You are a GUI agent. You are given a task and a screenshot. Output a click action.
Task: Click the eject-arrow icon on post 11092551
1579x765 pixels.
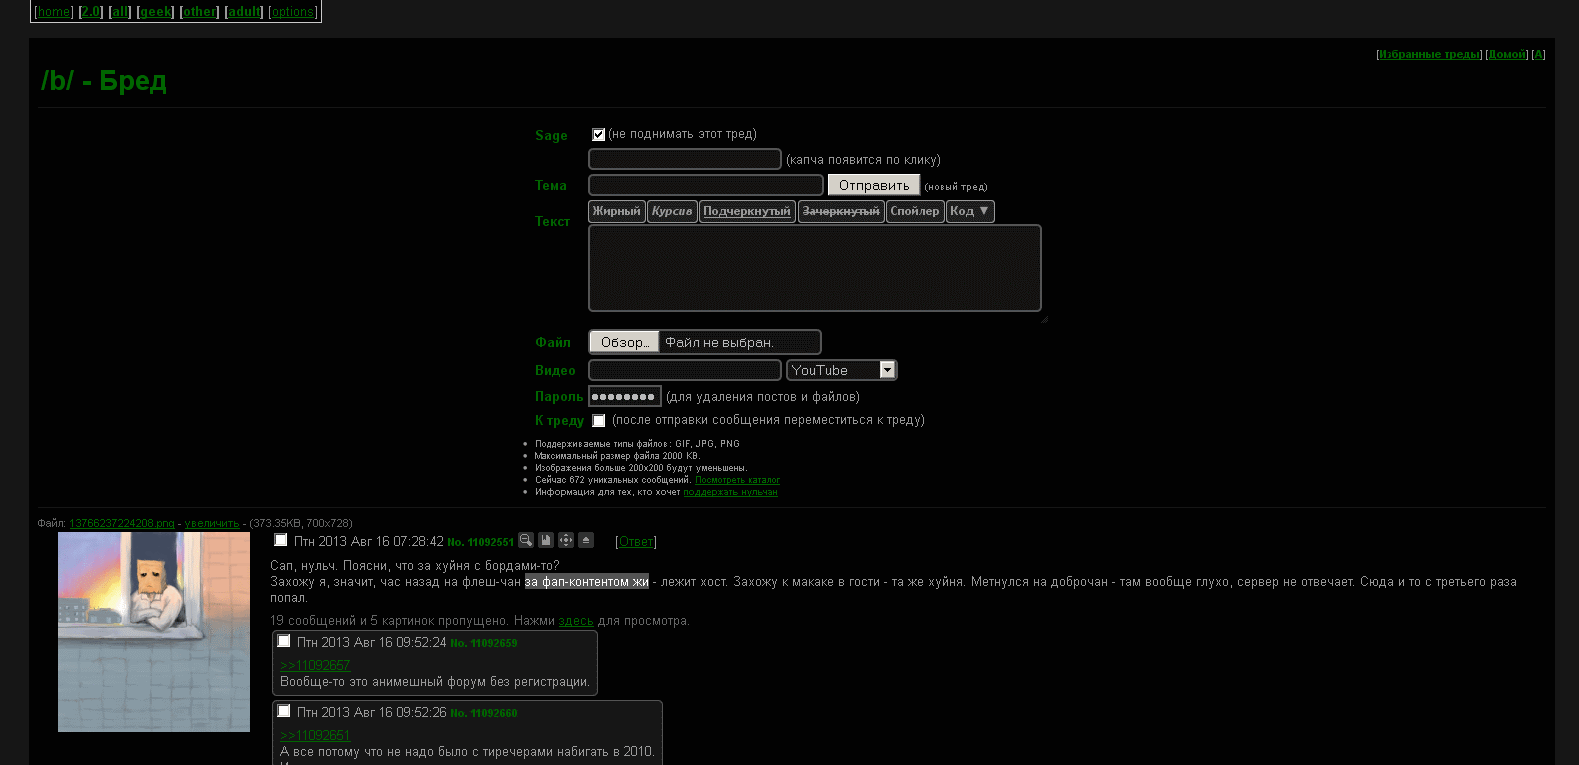coord(586,540)
